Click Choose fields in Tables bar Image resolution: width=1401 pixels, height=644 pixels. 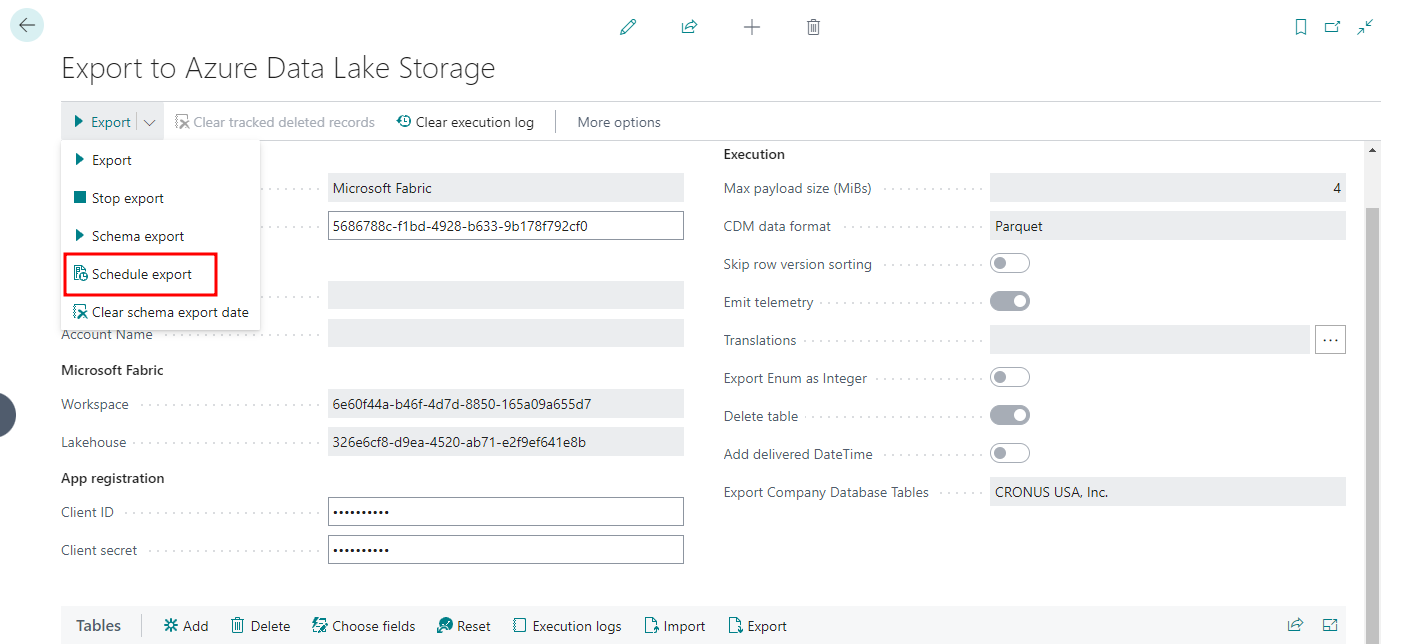[363, 626]
